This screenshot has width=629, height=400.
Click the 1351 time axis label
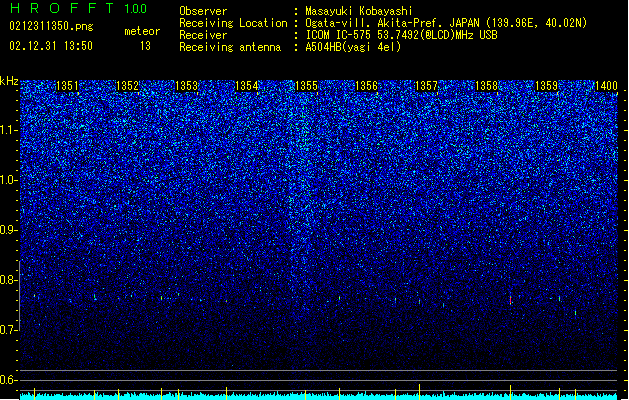[x=67, y=86]
